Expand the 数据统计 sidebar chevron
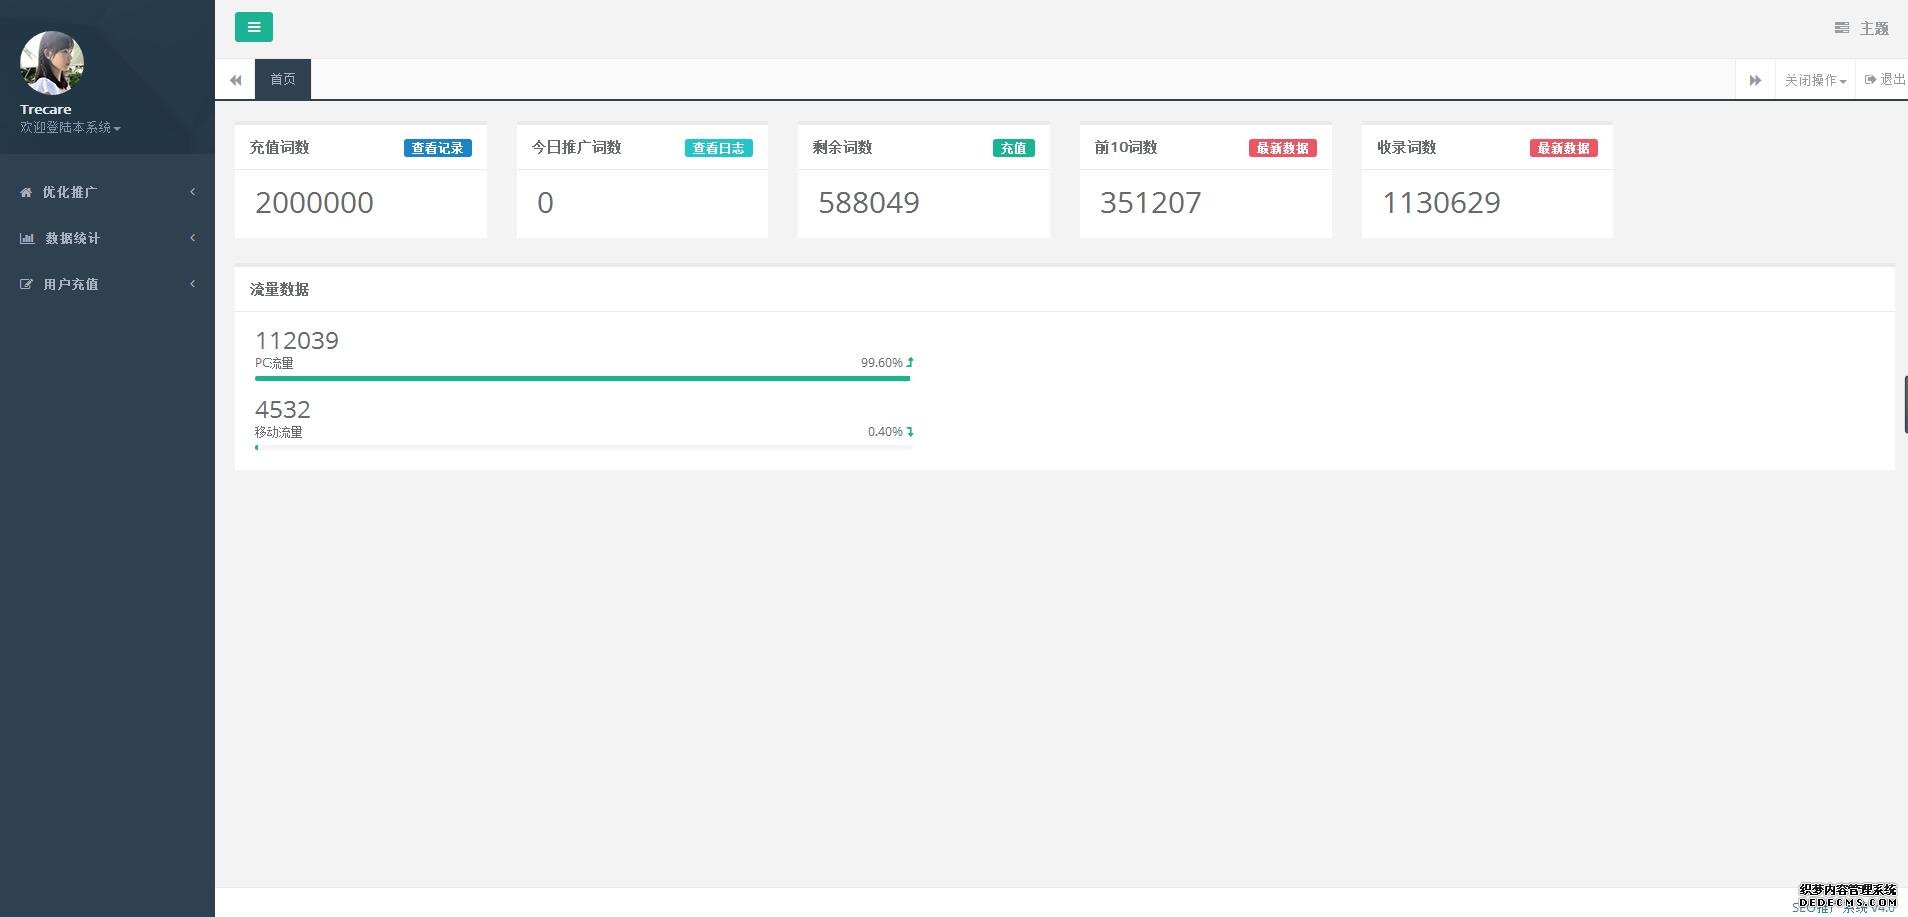 pos(192,237)
